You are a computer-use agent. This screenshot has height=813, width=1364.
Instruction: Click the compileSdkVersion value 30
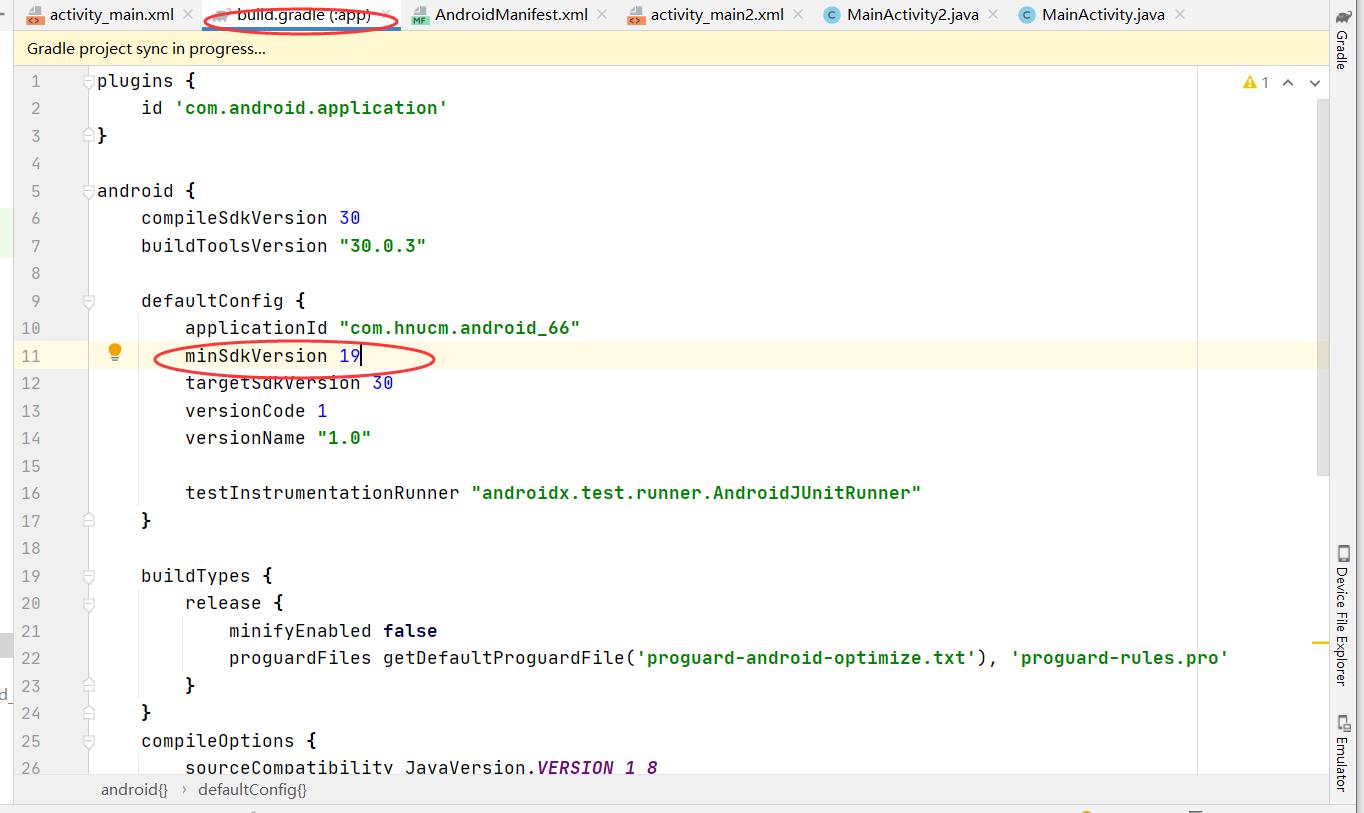coord(349,218)
